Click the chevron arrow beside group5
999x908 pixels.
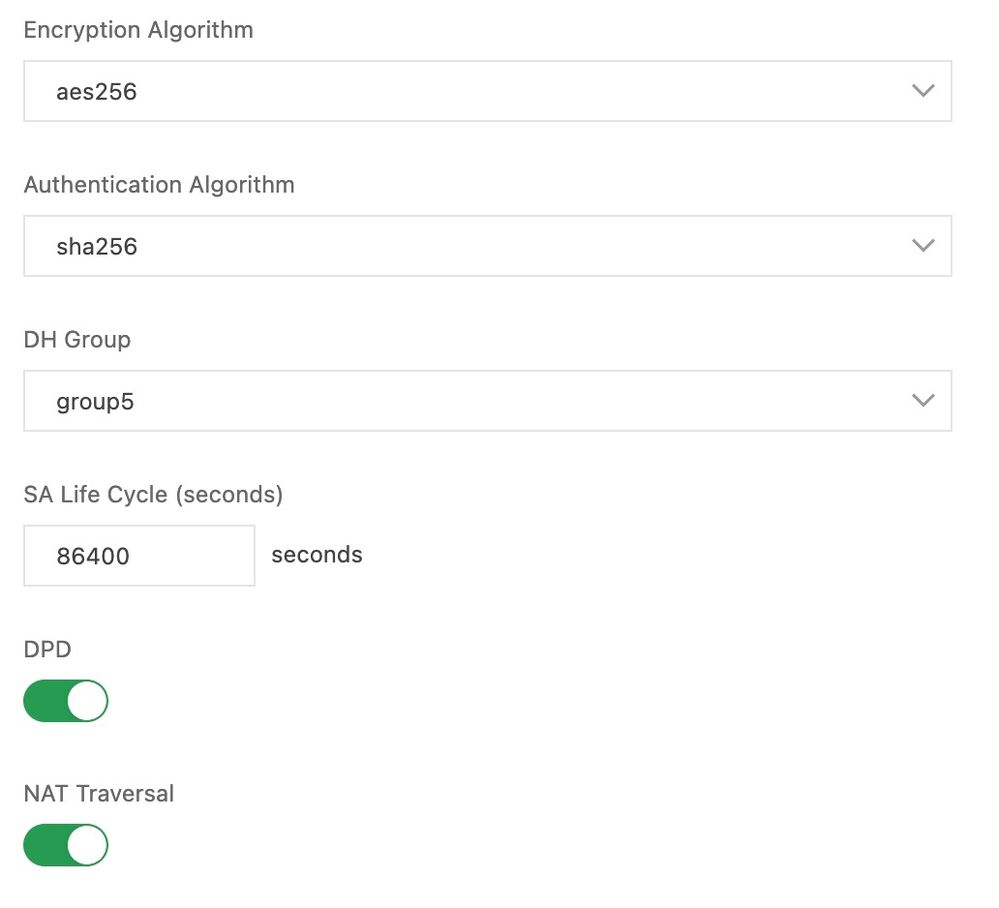(923, 401)
